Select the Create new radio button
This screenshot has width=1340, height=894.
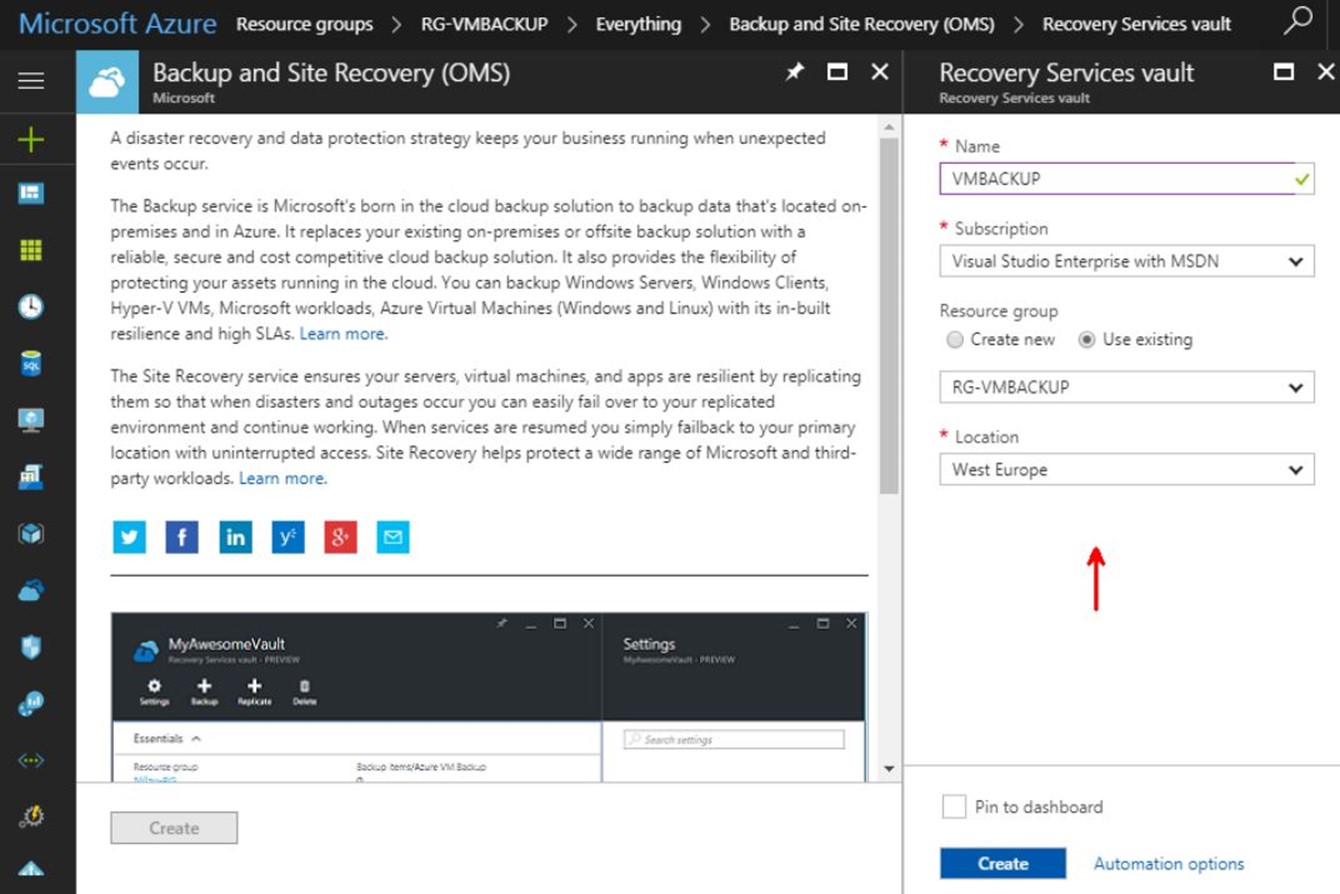(955, 340)
